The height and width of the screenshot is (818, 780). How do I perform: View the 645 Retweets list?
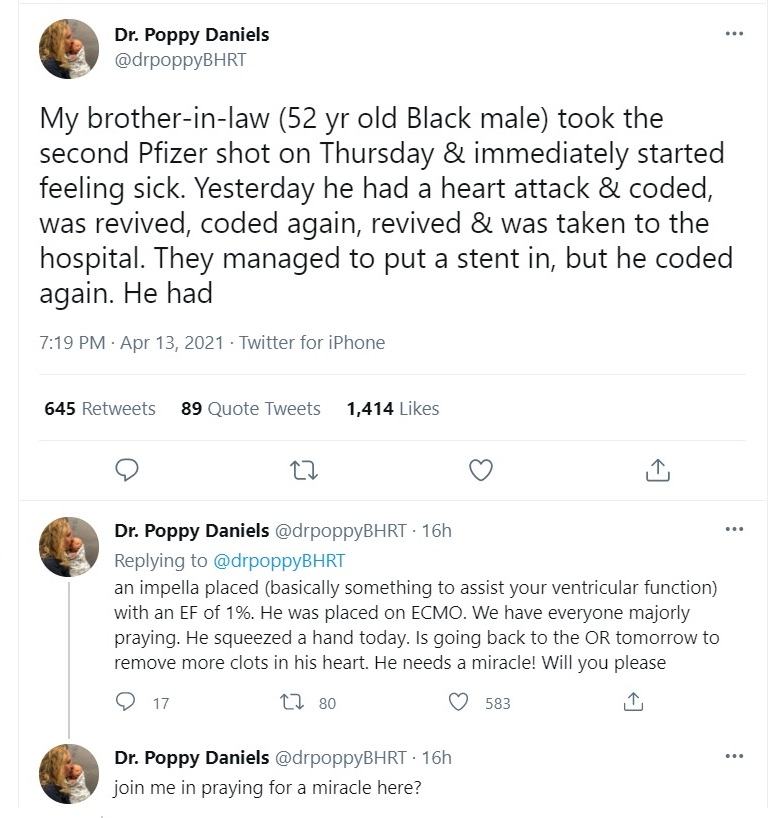click(x=100, y=408)
